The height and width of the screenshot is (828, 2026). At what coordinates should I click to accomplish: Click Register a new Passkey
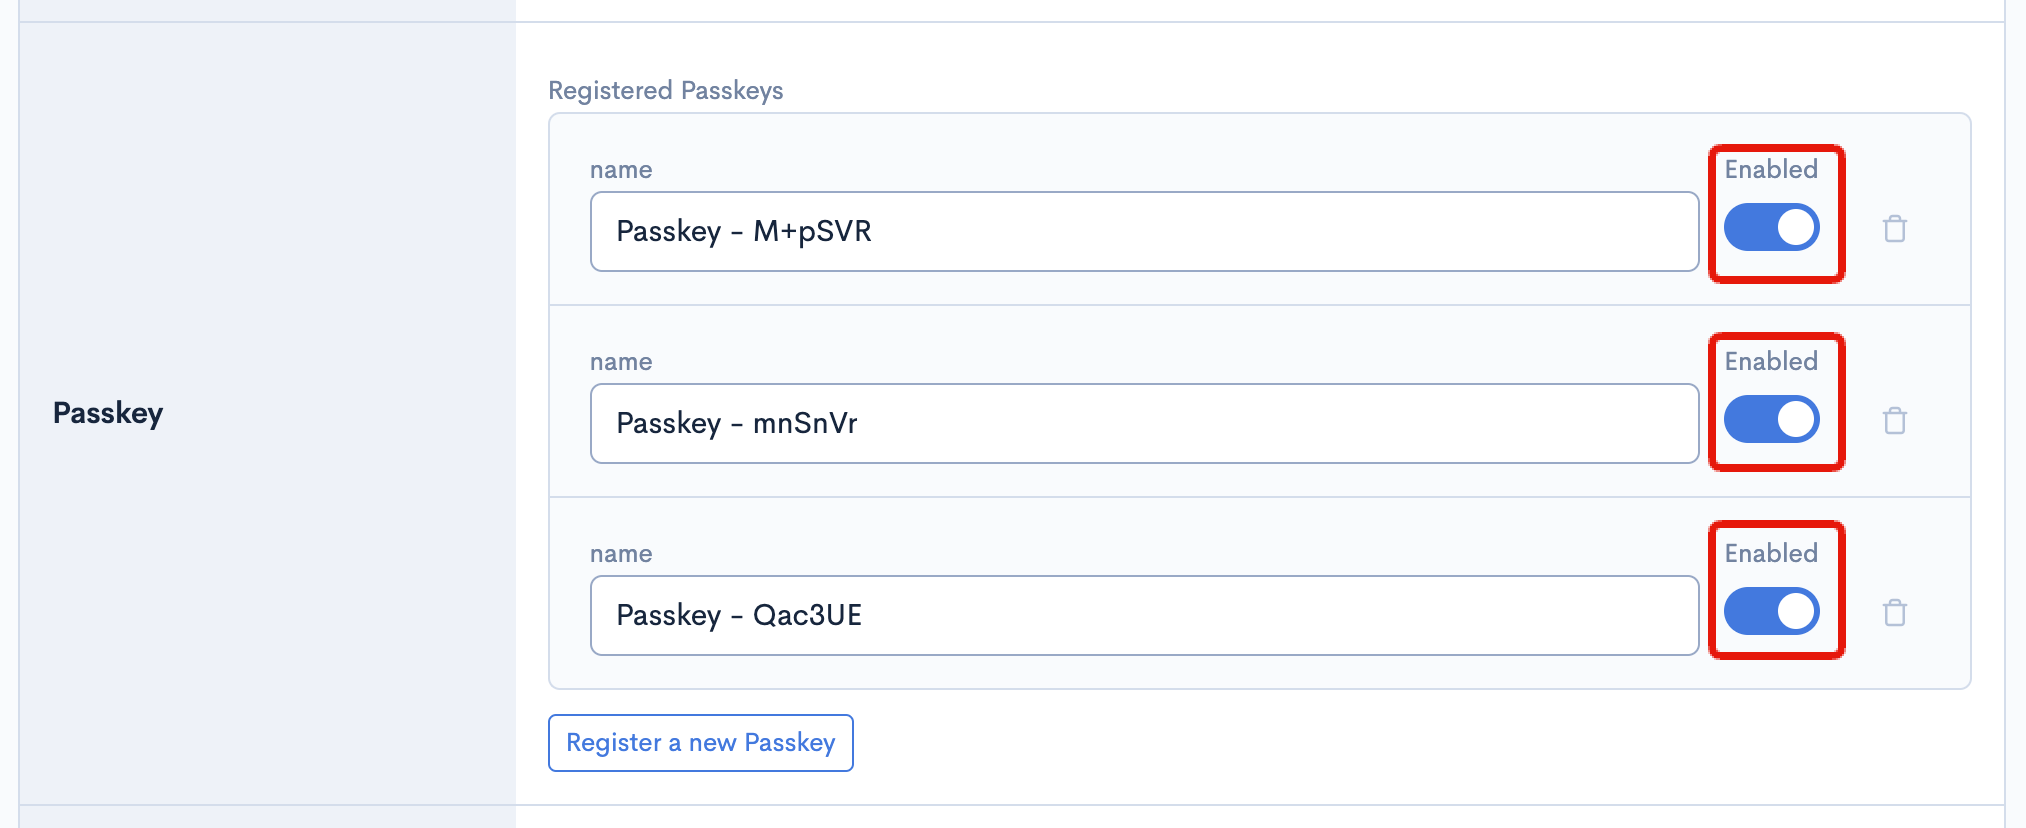[x=700, y=743]
